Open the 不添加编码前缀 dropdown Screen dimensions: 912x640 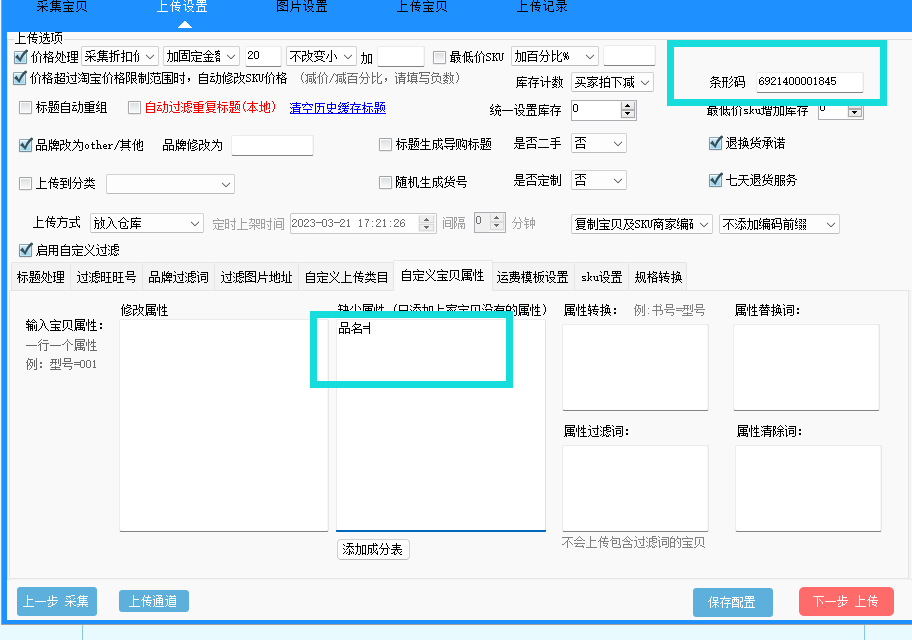779,224
